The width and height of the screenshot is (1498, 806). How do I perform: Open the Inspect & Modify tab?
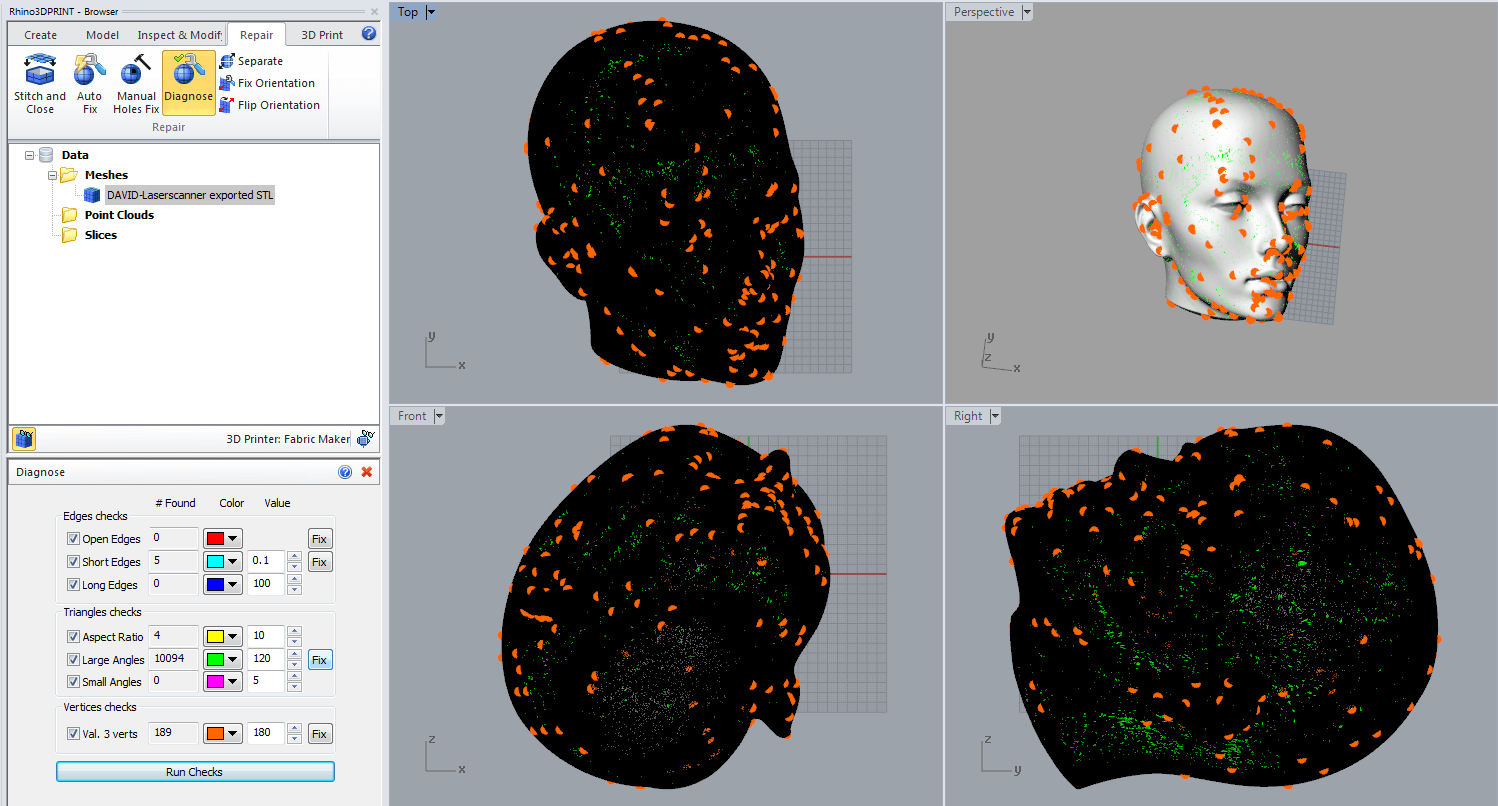coord(179,35)
